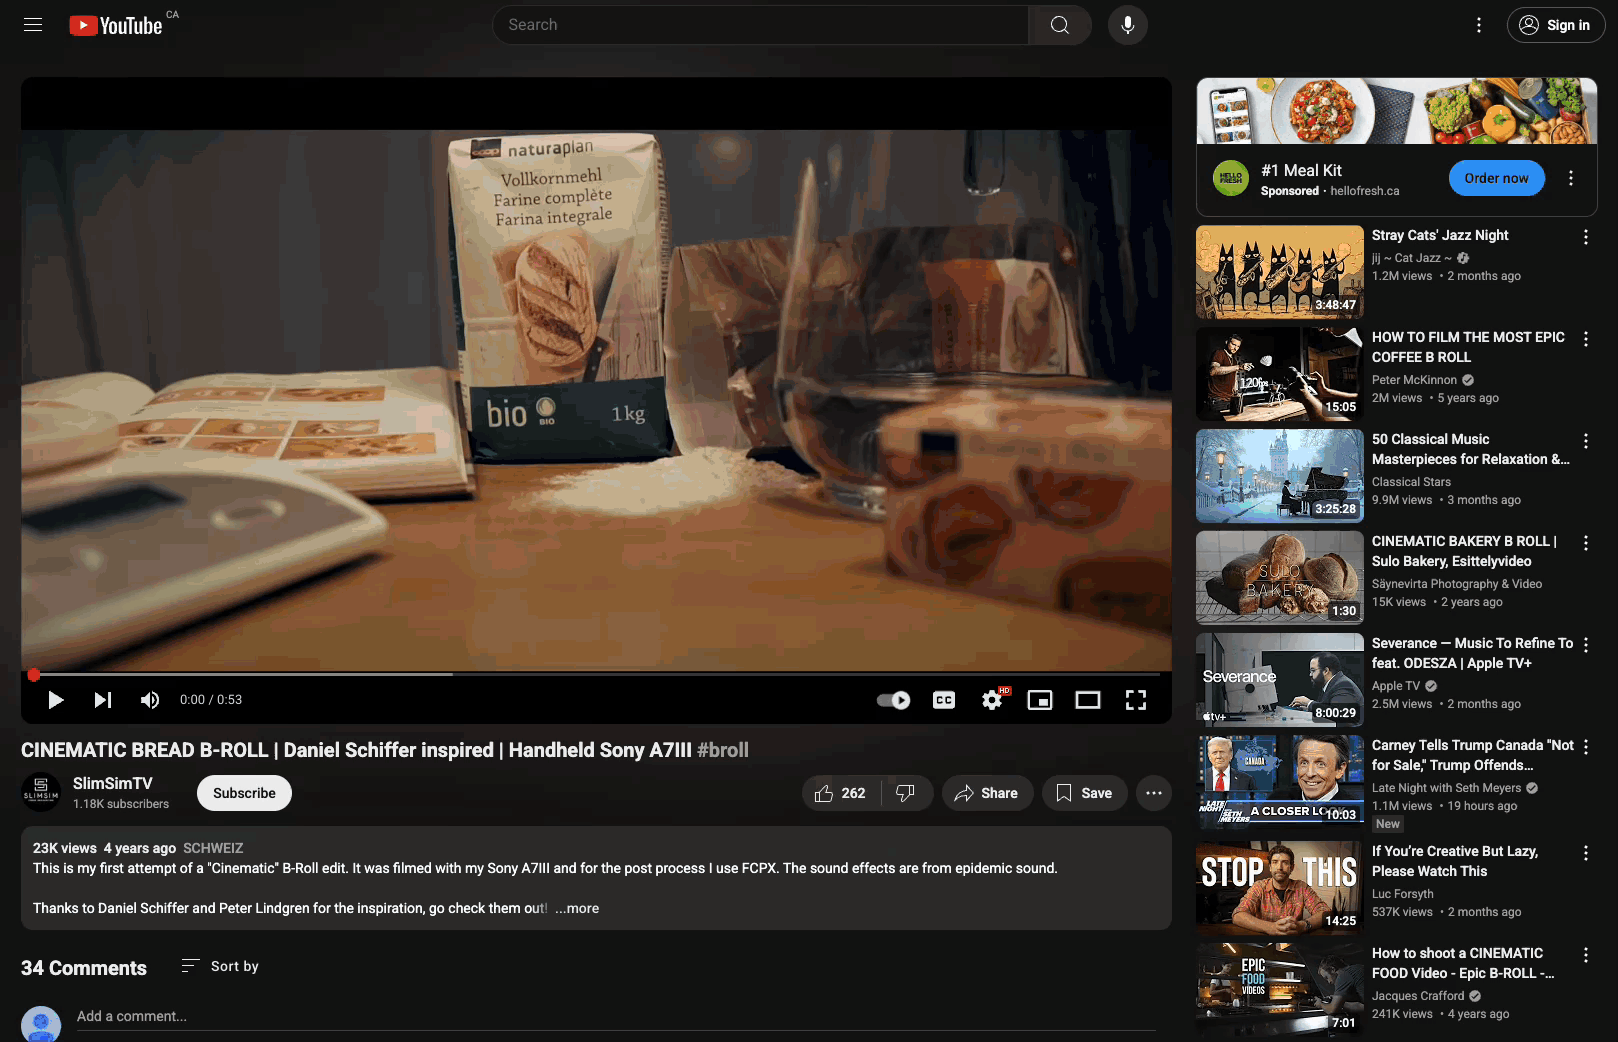Click the 34 Comments heading
Screen dimensions: 1618x1042
[x=84, y=968]
